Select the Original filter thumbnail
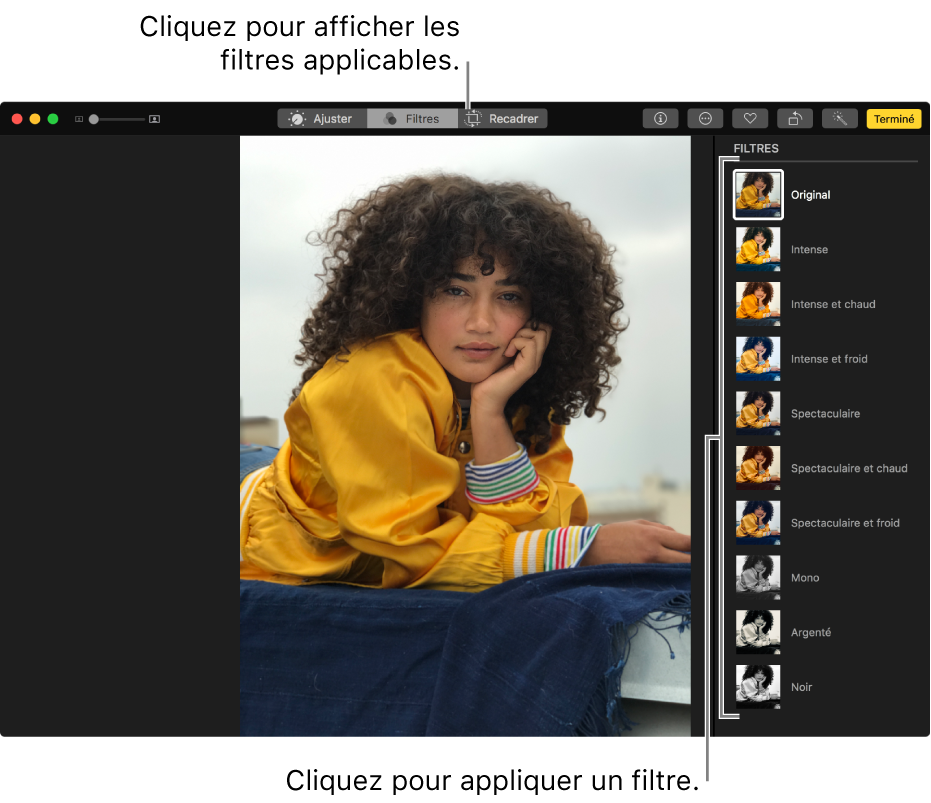 (758, 195)
